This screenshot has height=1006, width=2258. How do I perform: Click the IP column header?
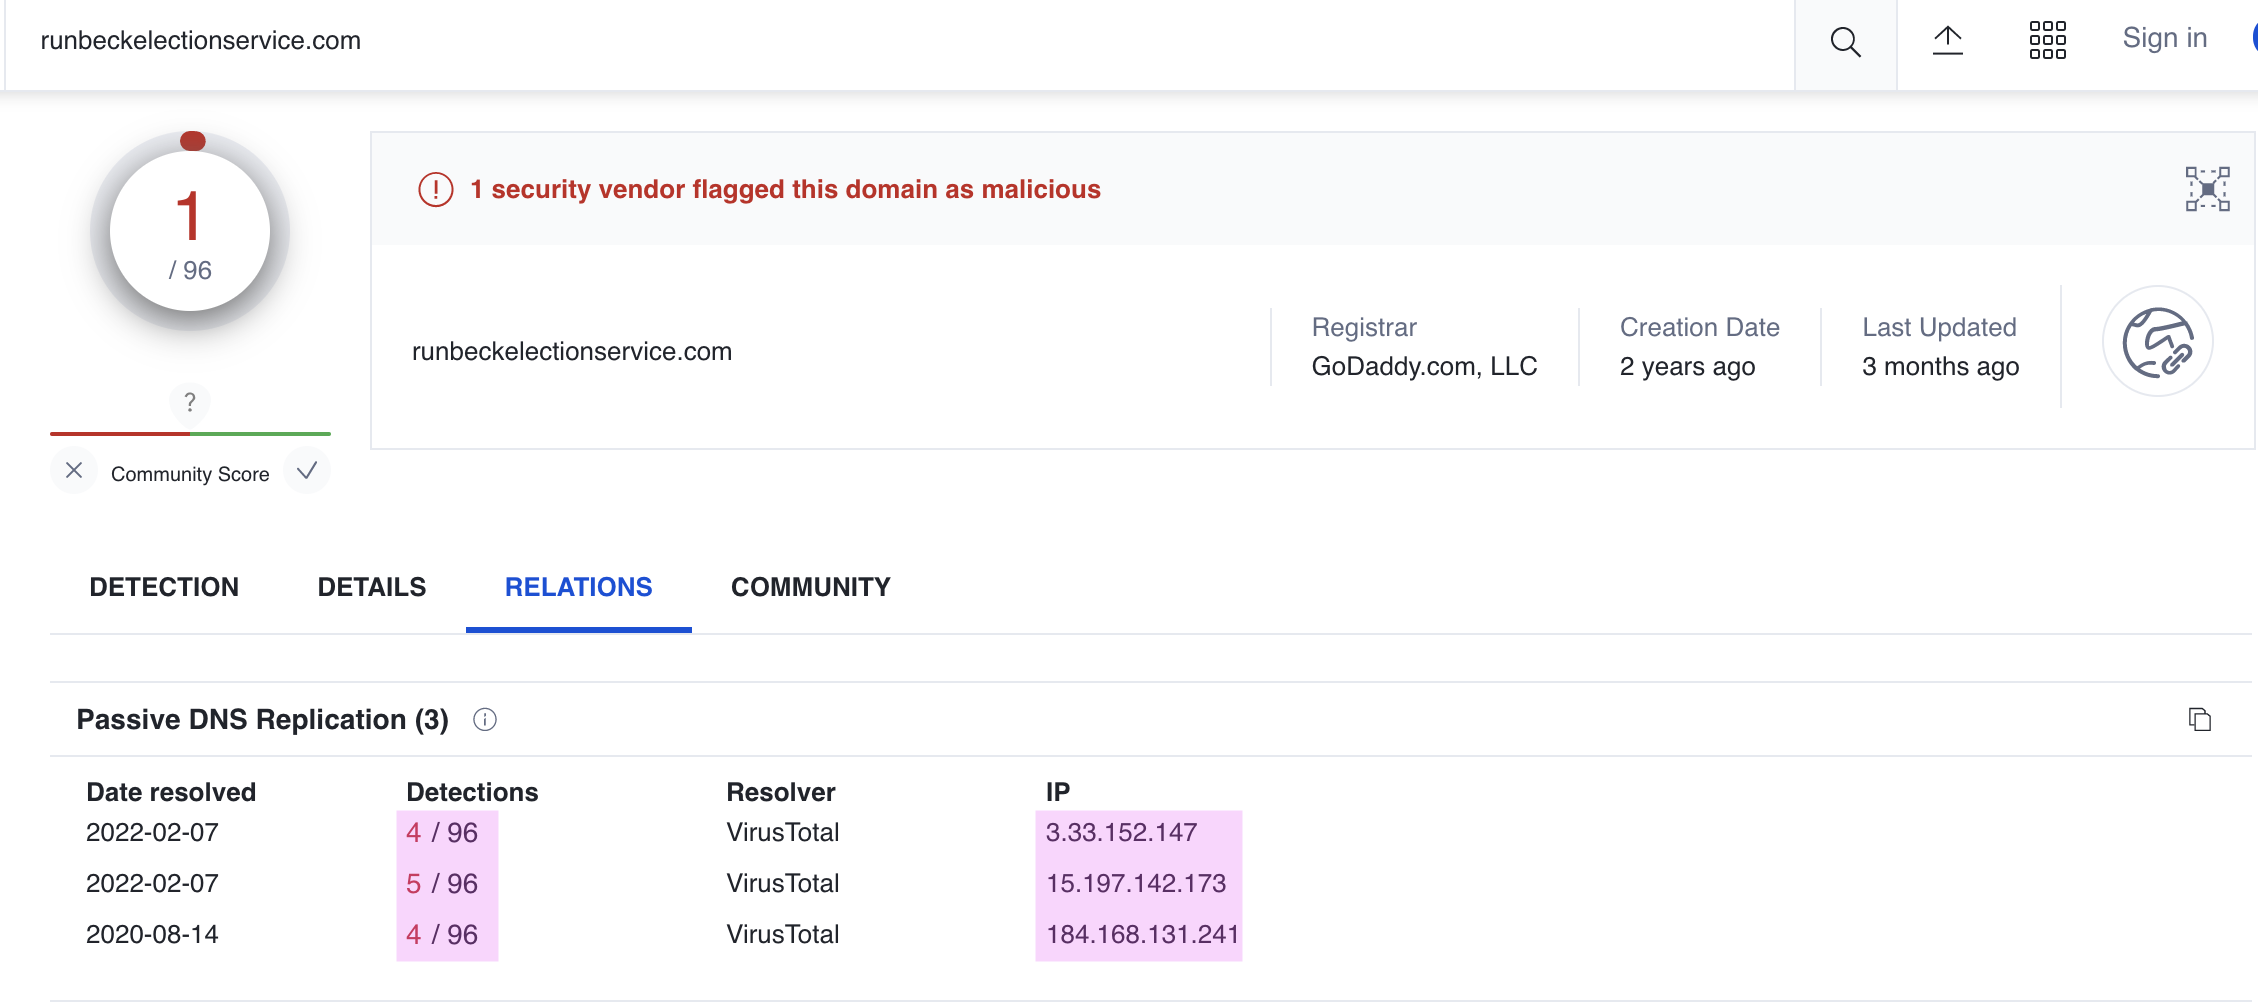(1058, 792)
